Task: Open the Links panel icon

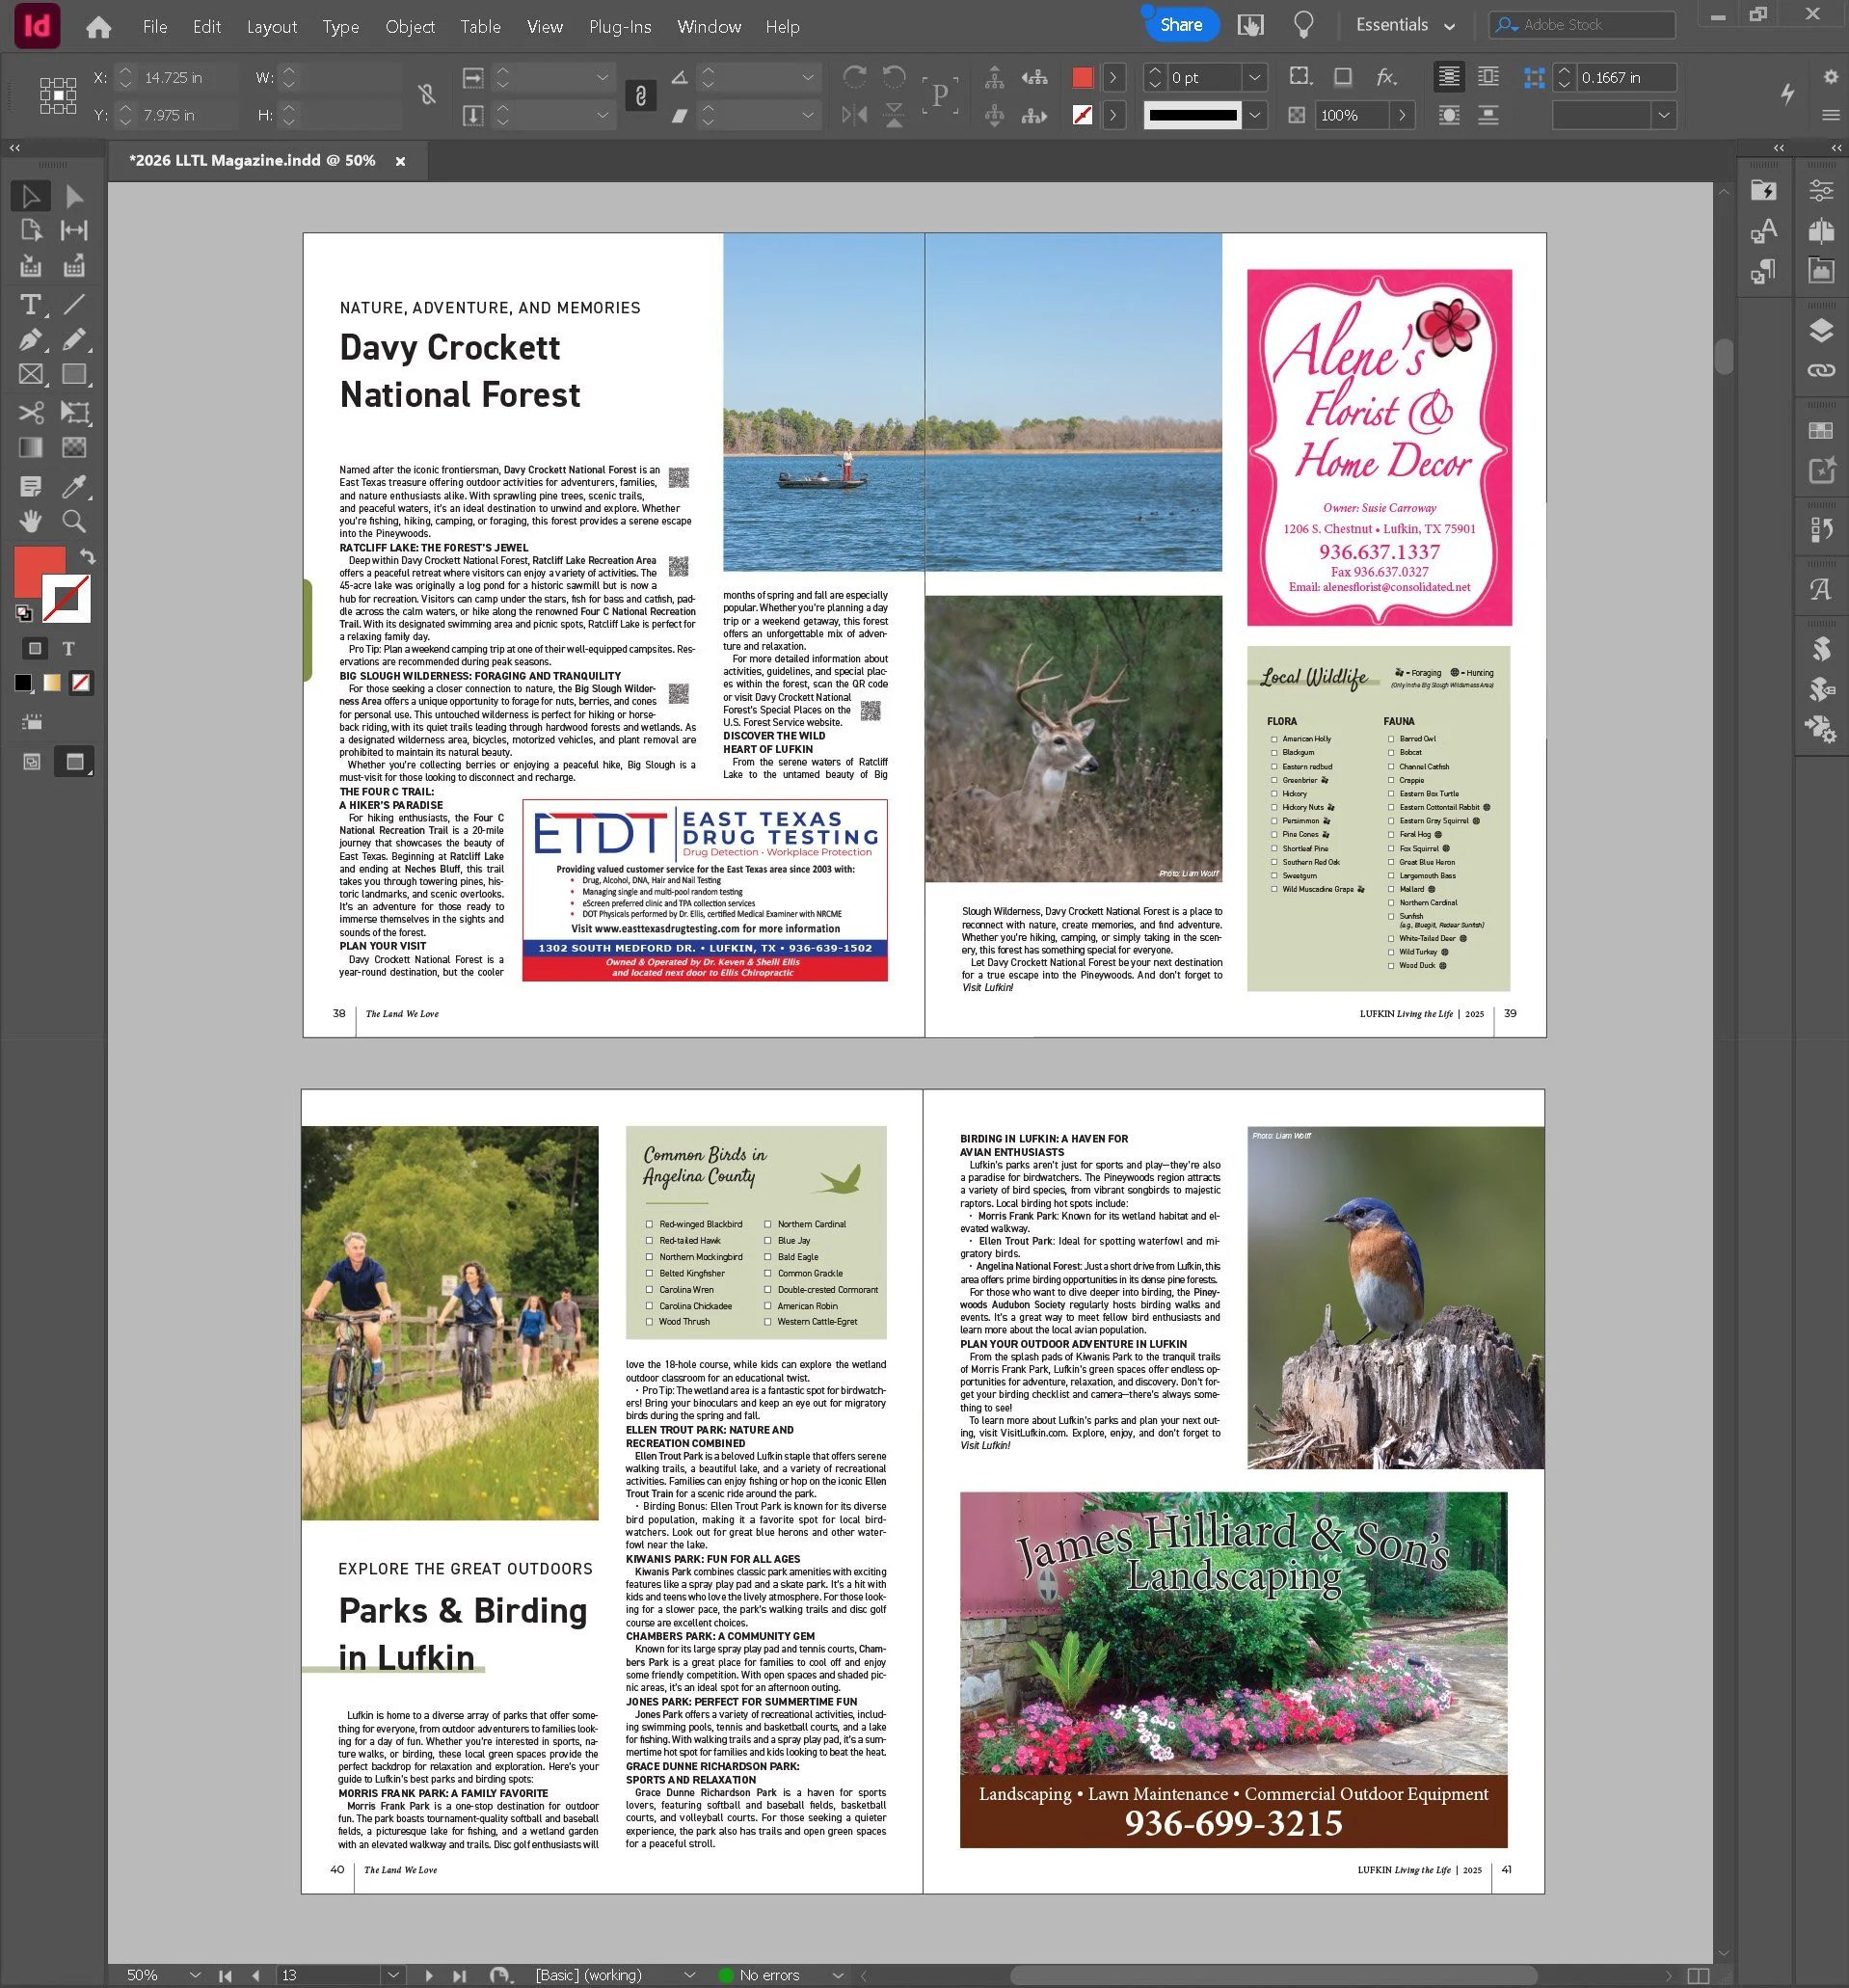Action: click(x=1821, y=370)
